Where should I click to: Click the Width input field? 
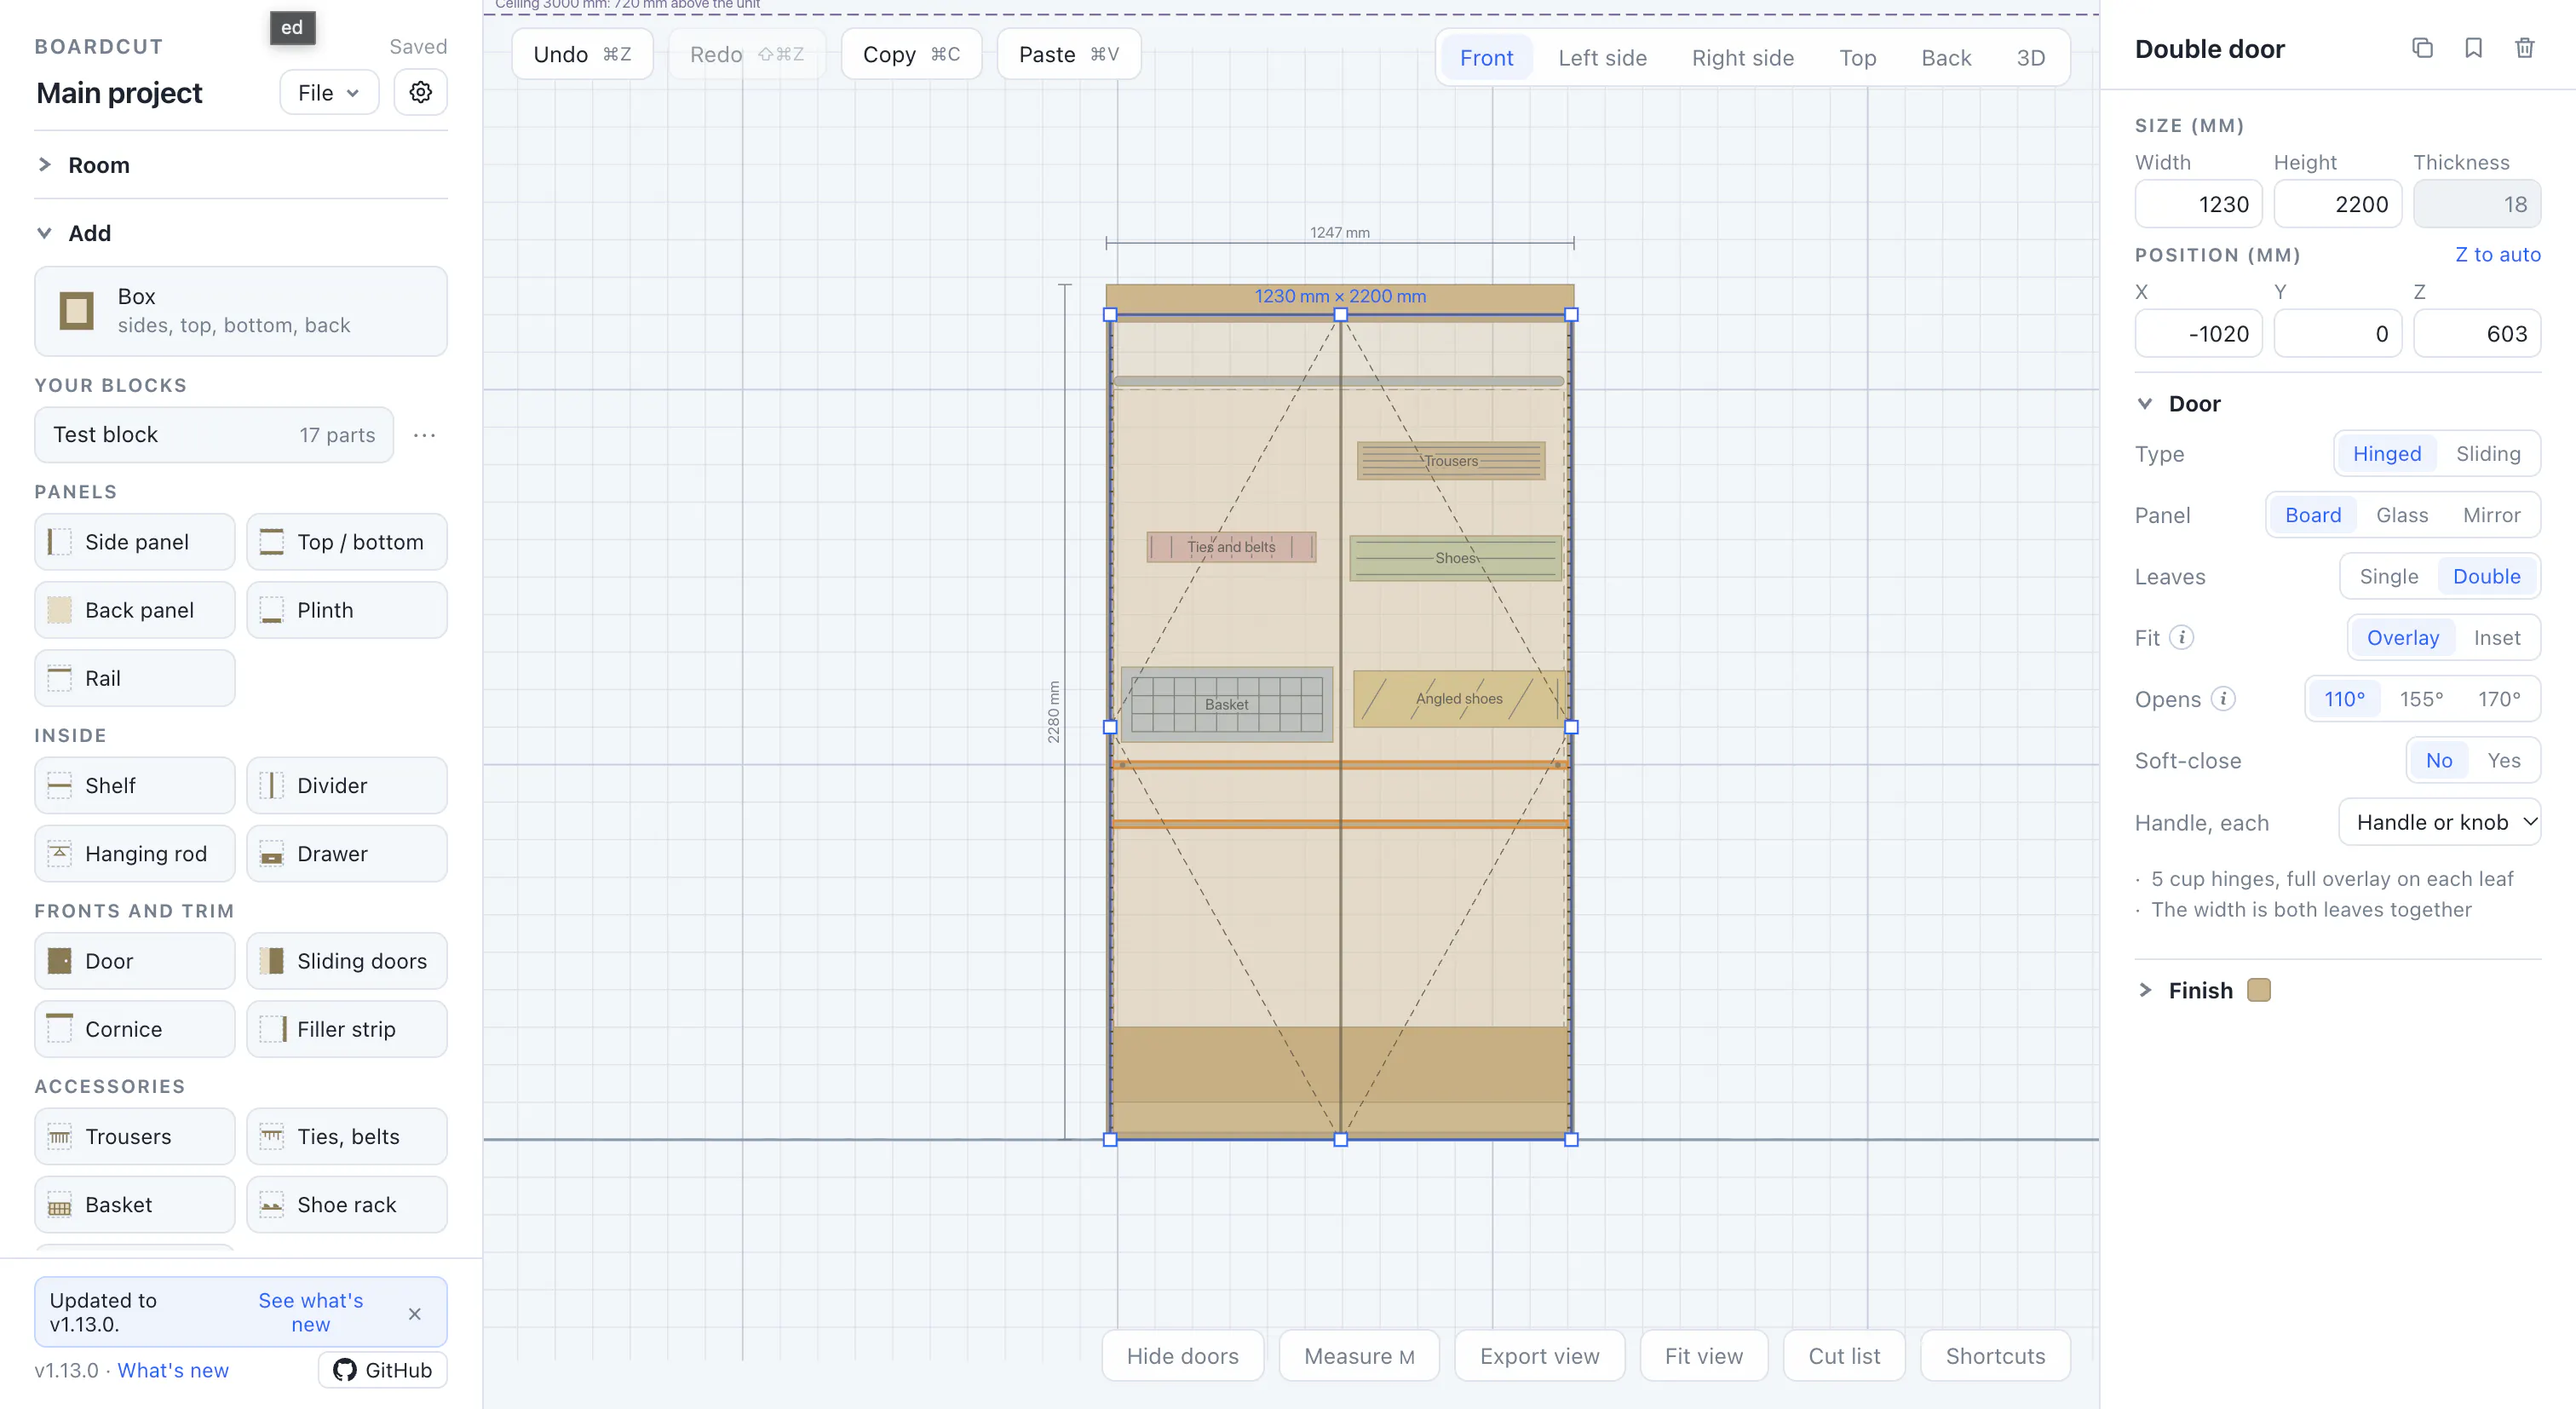2198,204
